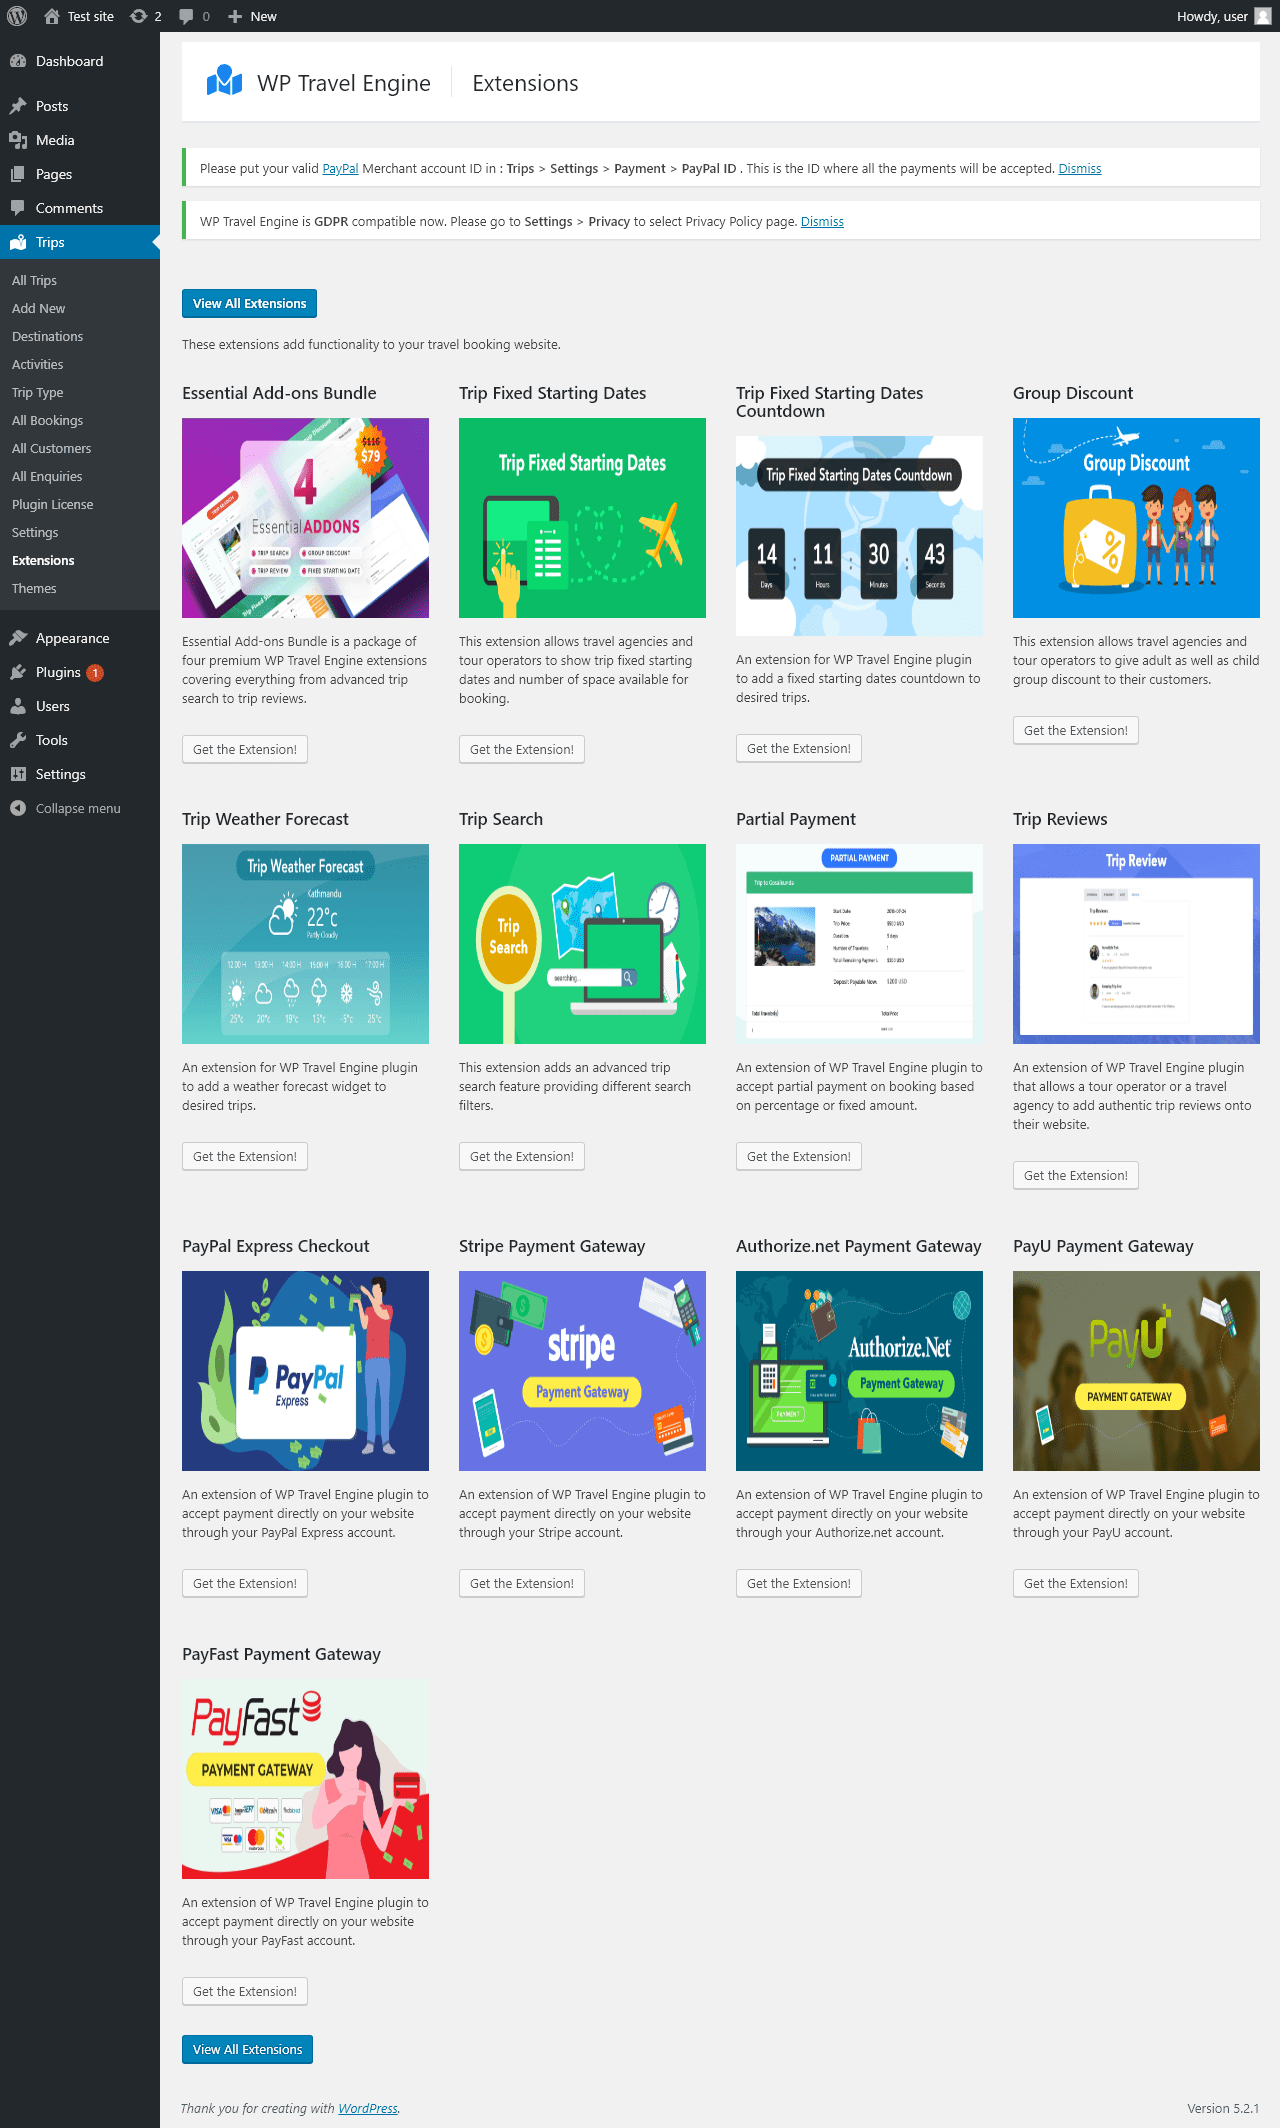Click the Howdy, user account menu

click(1224, 16)
